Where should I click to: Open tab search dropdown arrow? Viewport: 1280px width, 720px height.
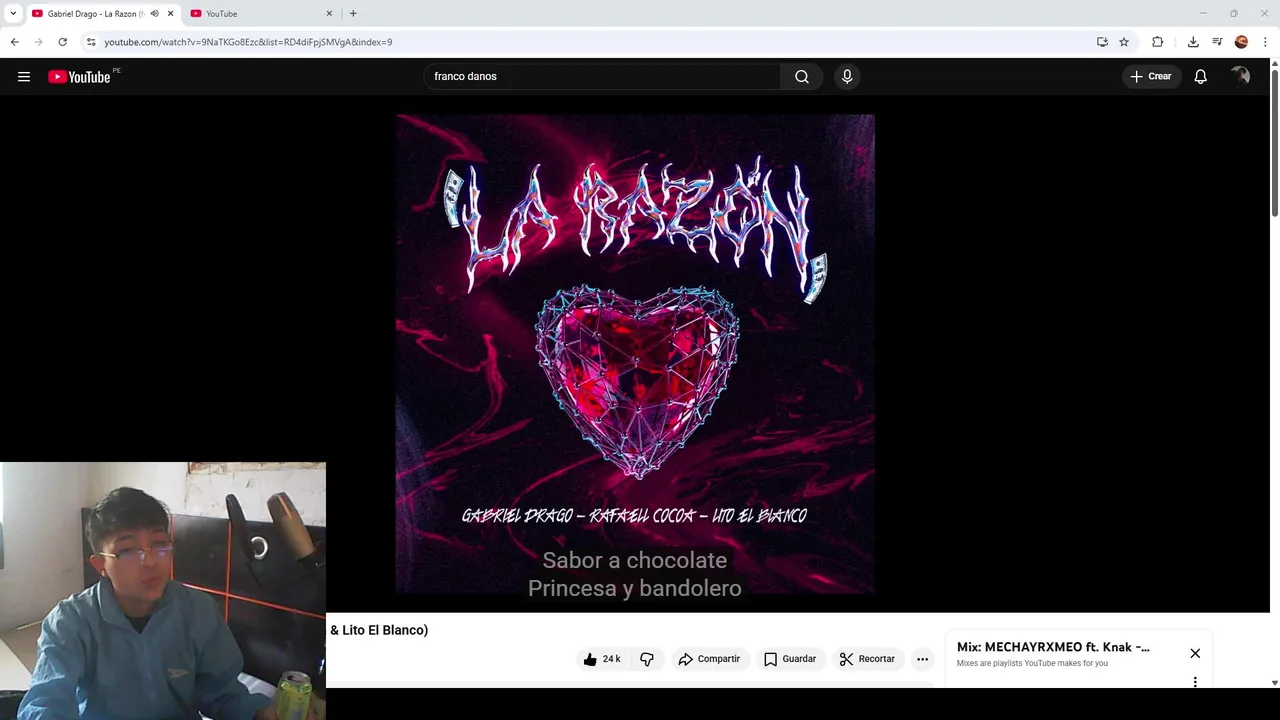point(13,14)
